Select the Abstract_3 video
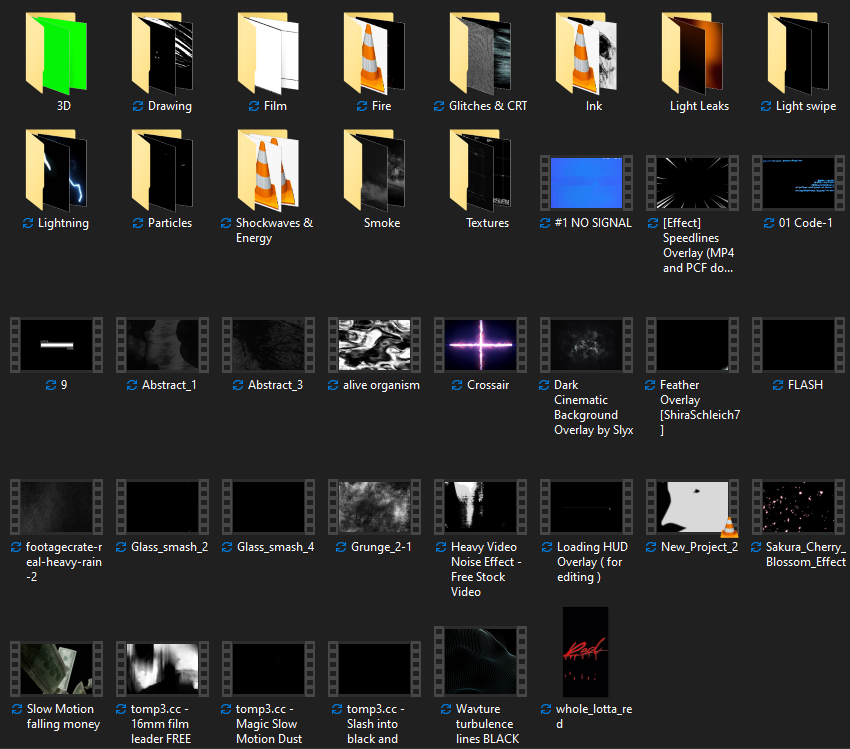 tap(268, 345)
